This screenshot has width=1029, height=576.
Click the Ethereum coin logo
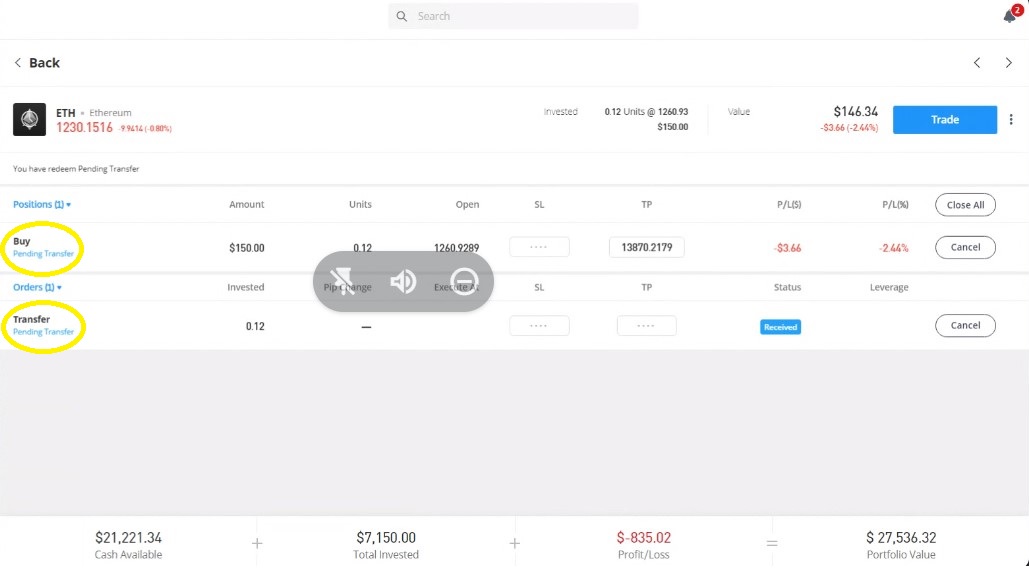pyautogui.click(x=29, y=119)
